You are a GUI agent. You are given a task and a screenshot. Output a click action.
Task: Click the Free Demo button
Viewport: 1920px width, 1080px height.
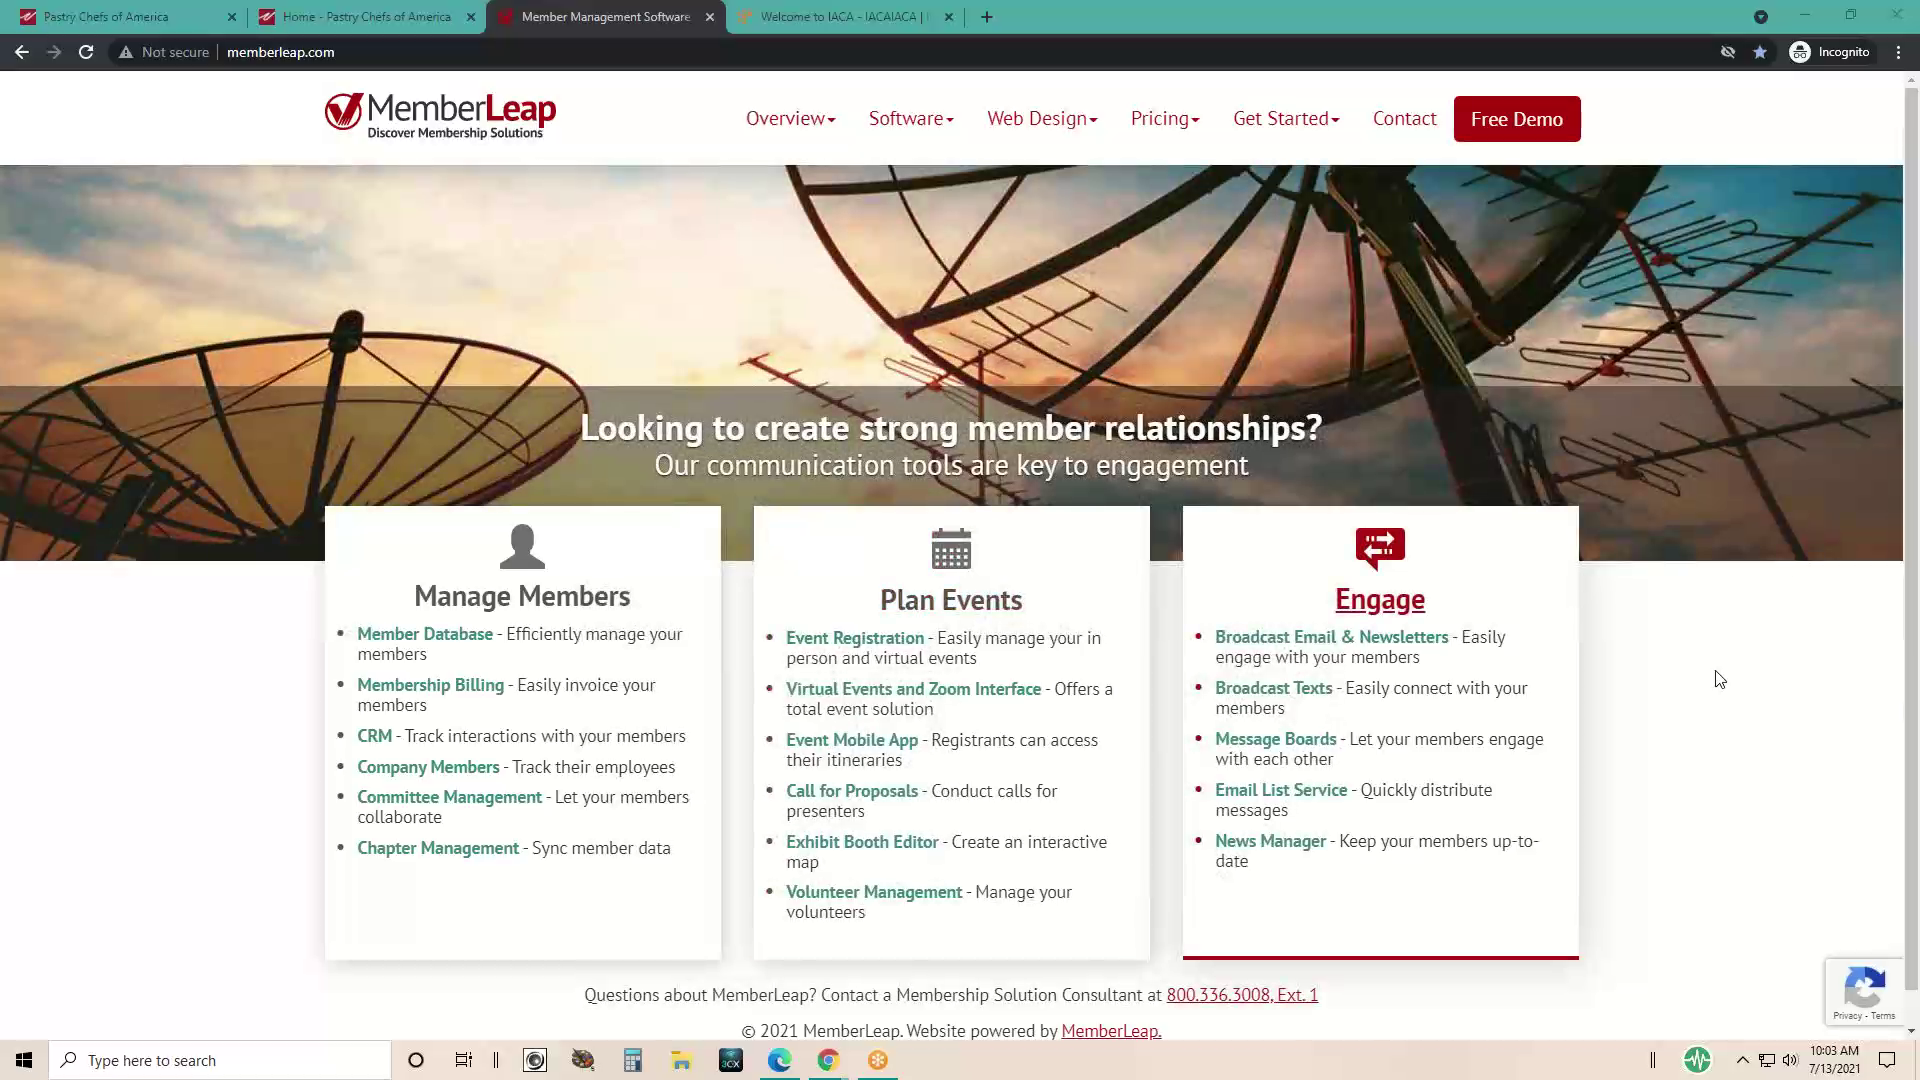1517,119
